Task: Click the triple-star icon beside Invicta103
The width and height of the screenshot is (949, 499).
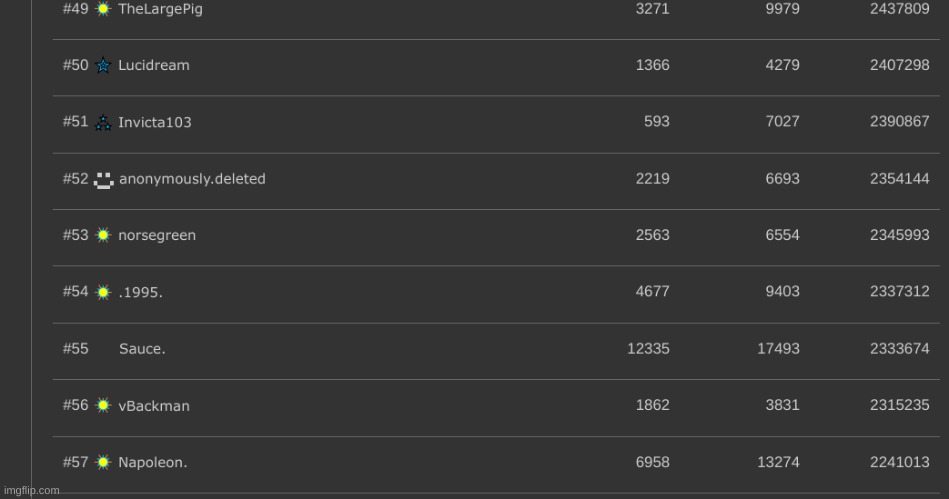Action: click(x=103, y=123)
